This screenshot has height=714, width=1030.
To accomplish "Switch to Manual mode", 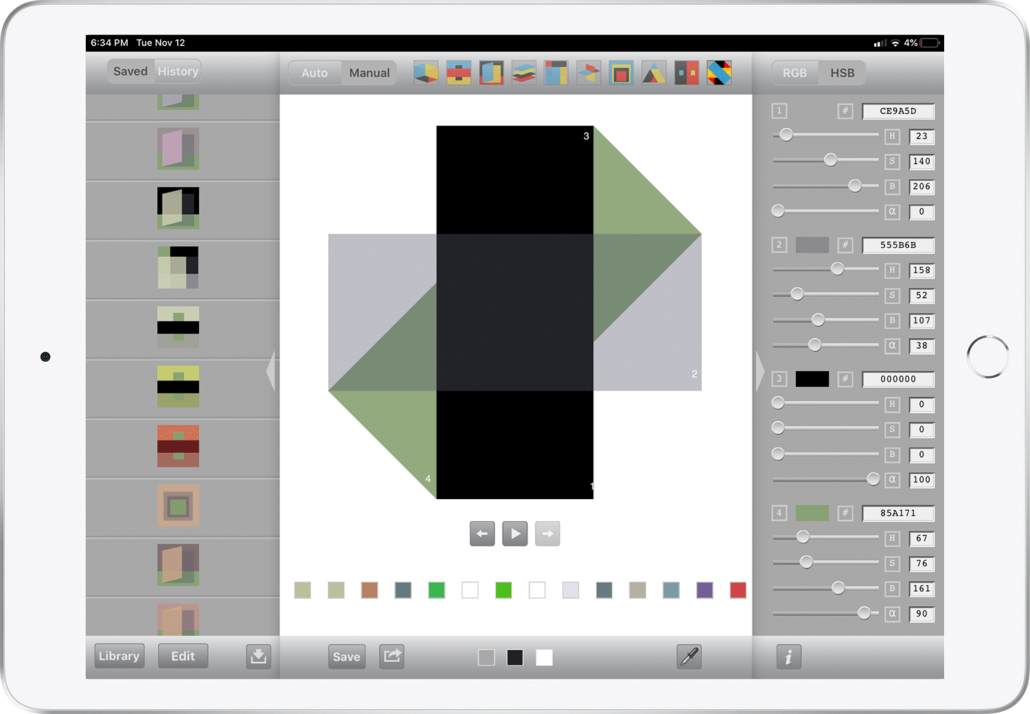I will pos(369,73).
